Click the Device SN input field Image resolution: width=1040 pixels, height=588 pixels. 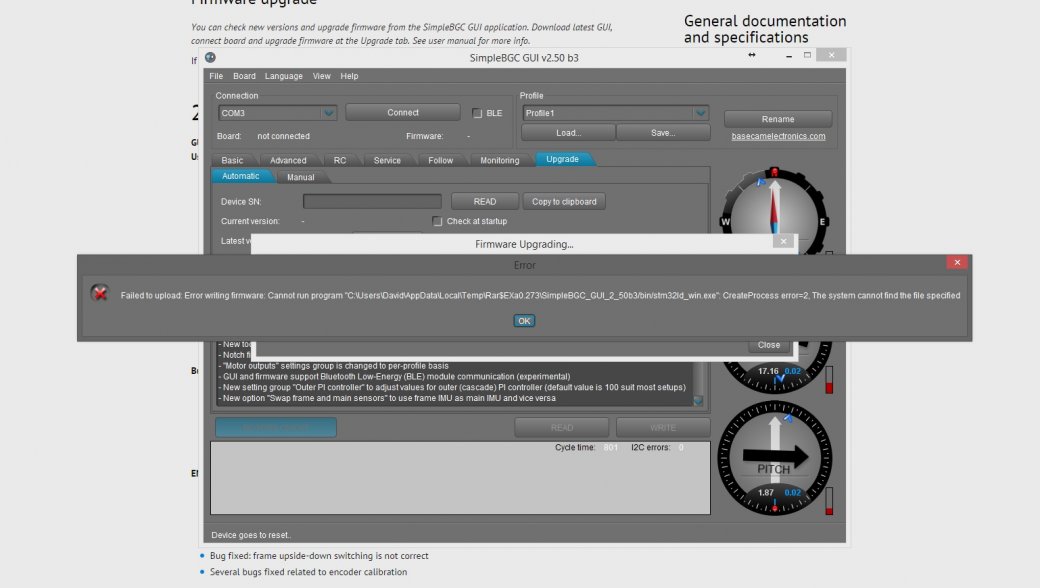372,202
